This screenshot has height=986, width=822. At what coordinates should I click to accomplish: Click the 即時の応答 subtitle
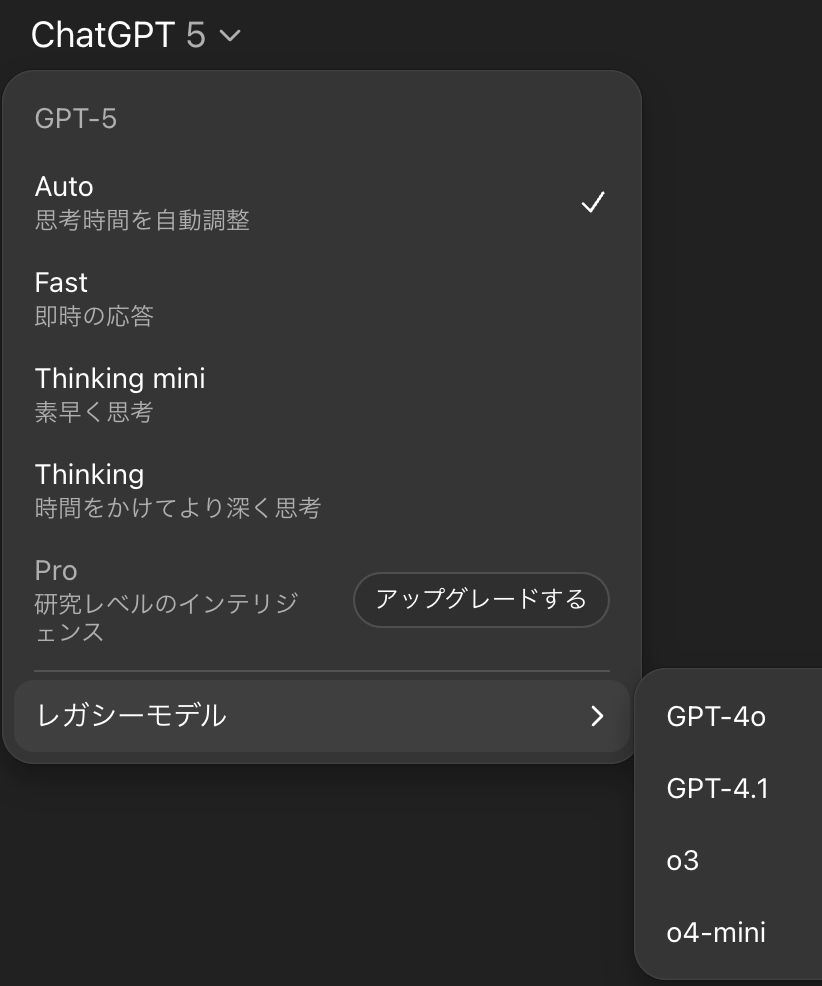click(94, 316)
